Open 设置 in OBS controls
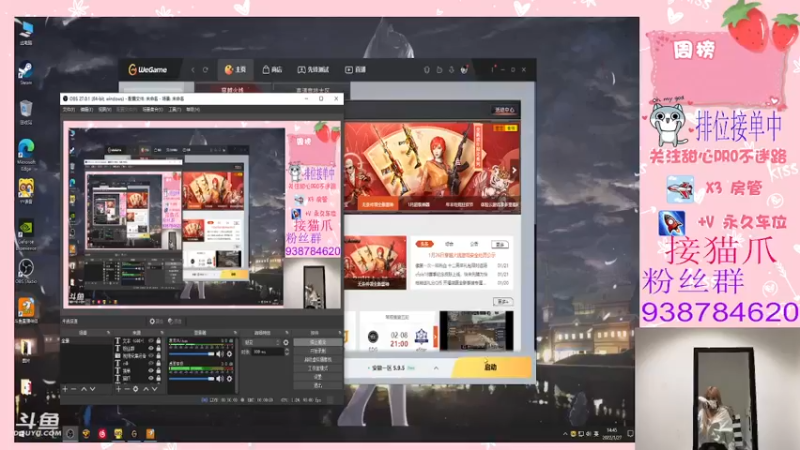Image resolution: width=800 pixels, height=450 pixels. click(x=318, y=377)
